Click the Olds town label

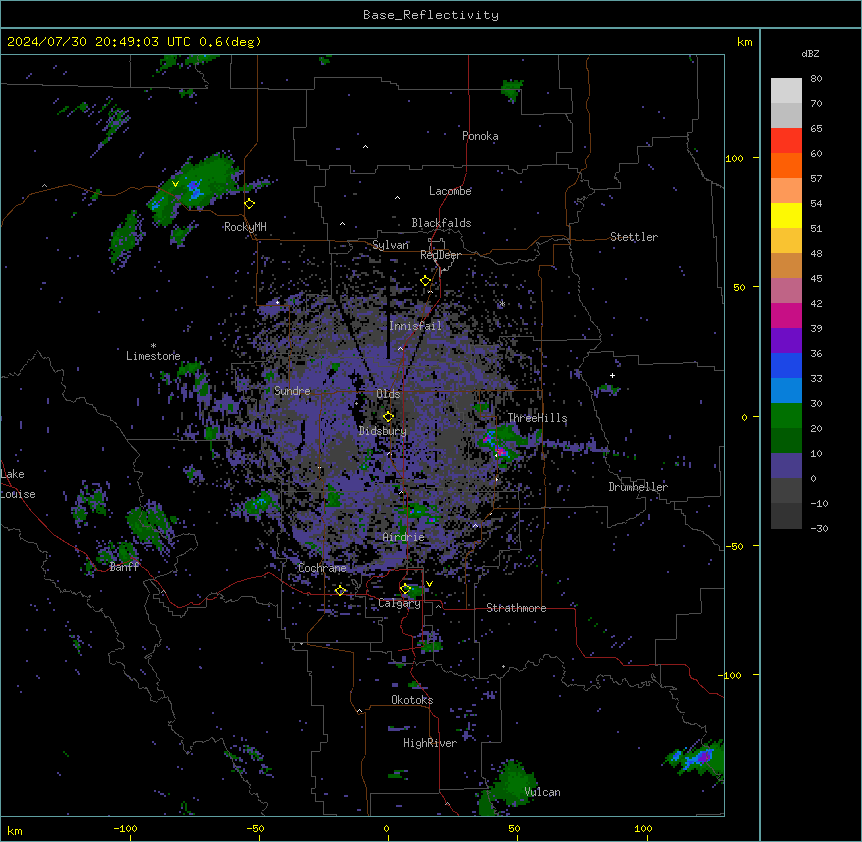(388, 394)
